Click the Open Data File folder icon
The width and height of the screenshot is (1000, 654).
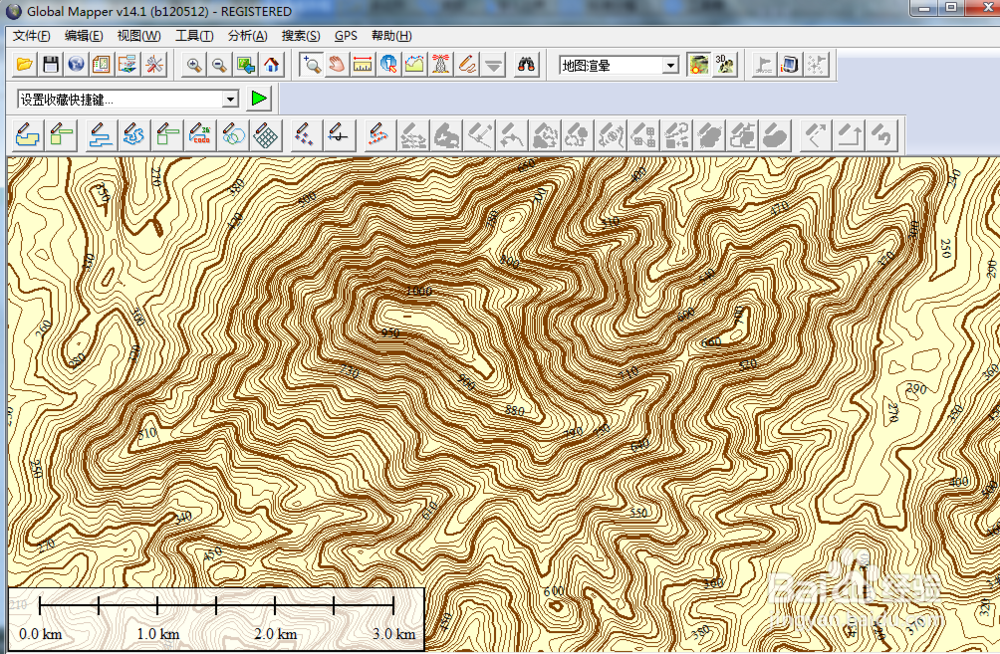(x=24, y=65)
